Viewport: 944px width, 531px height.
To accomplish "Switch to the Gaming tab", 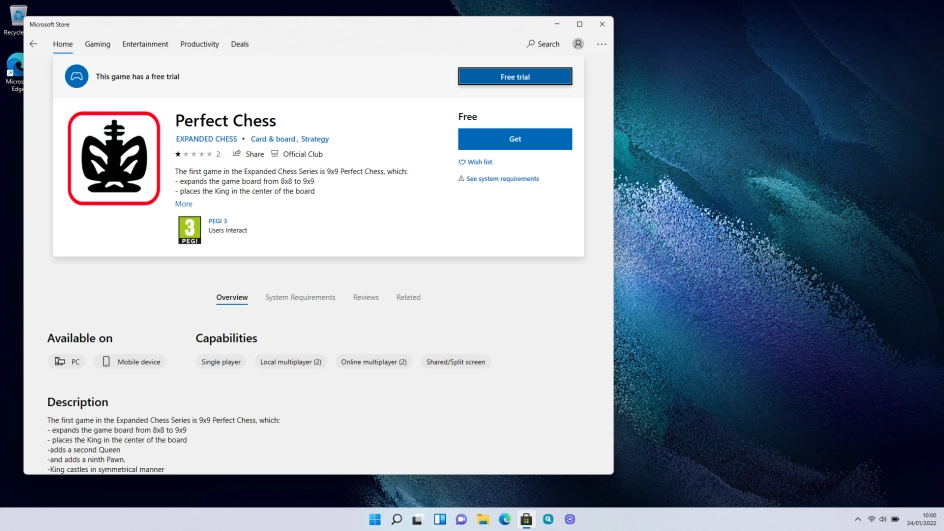I will [x=97, y=44].
